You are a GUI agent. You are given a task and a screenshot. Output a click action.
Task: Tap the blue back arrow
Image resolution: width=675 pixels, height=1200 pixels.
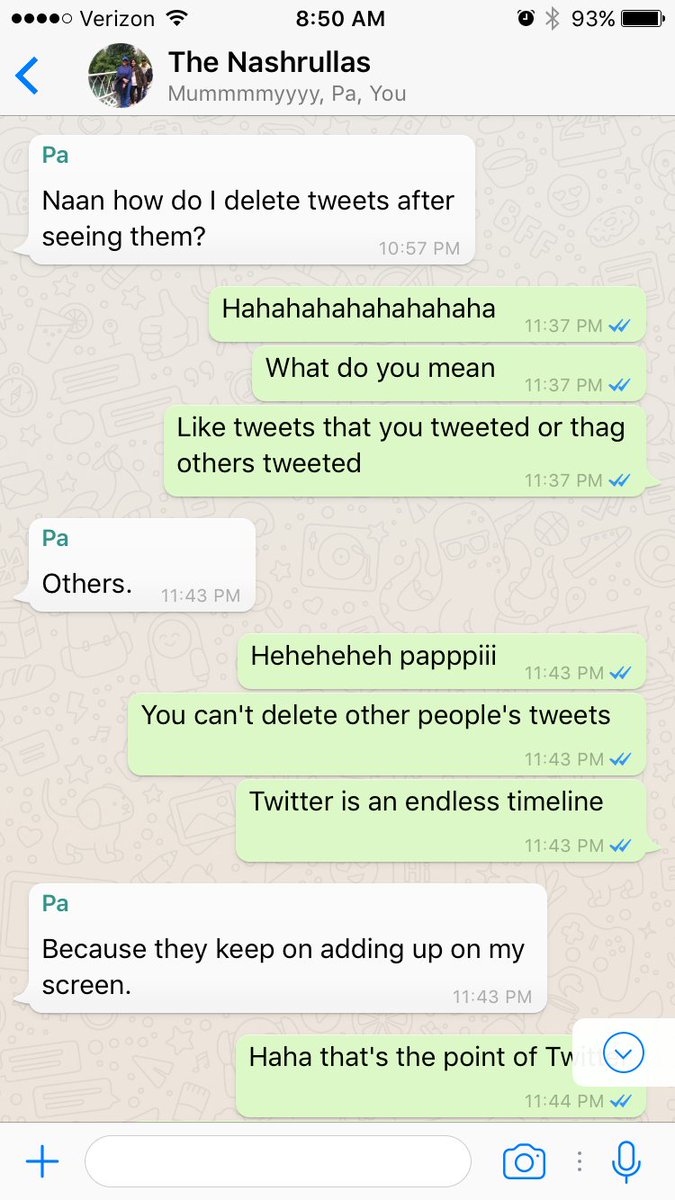pos(28,76)
